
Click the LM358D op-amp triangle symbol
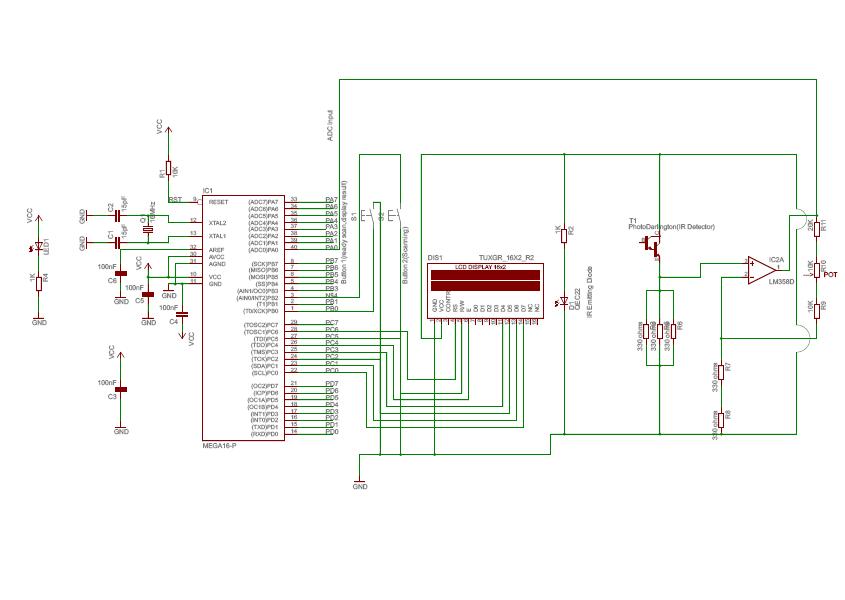(x=761, y=270)
